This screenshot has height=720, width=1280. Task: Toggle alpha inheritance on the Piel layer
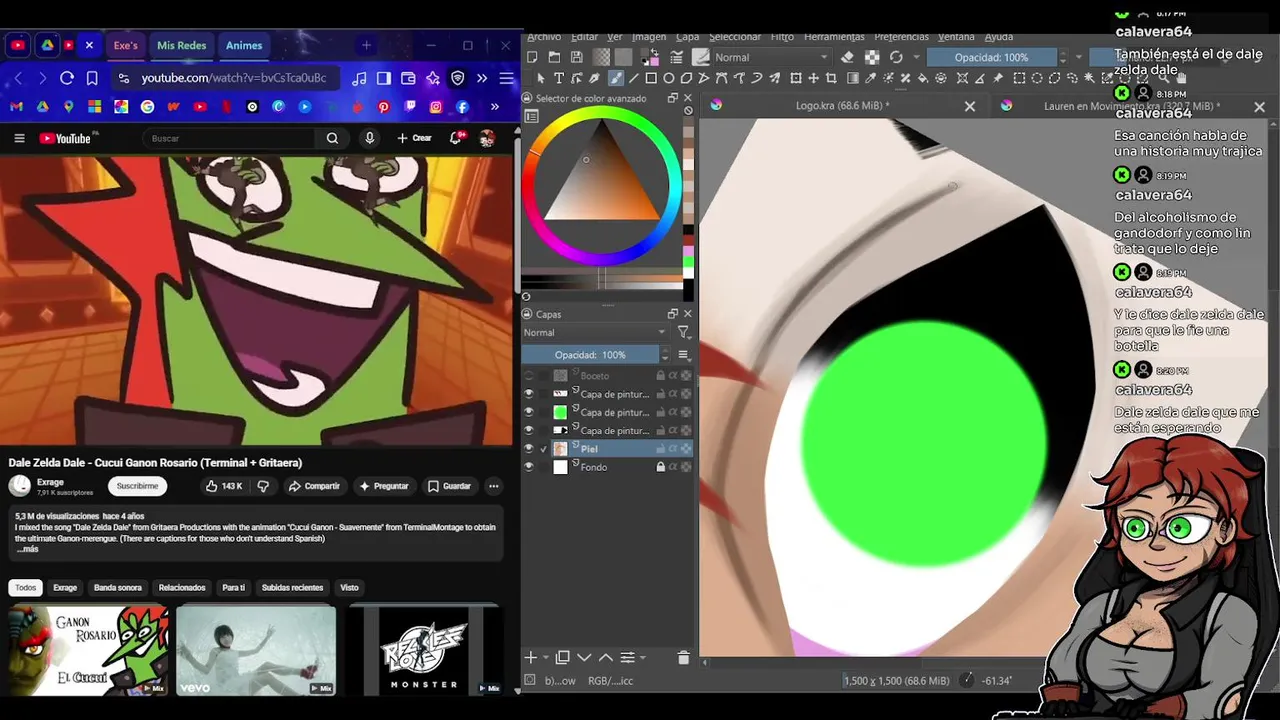[x=673, y=449]
